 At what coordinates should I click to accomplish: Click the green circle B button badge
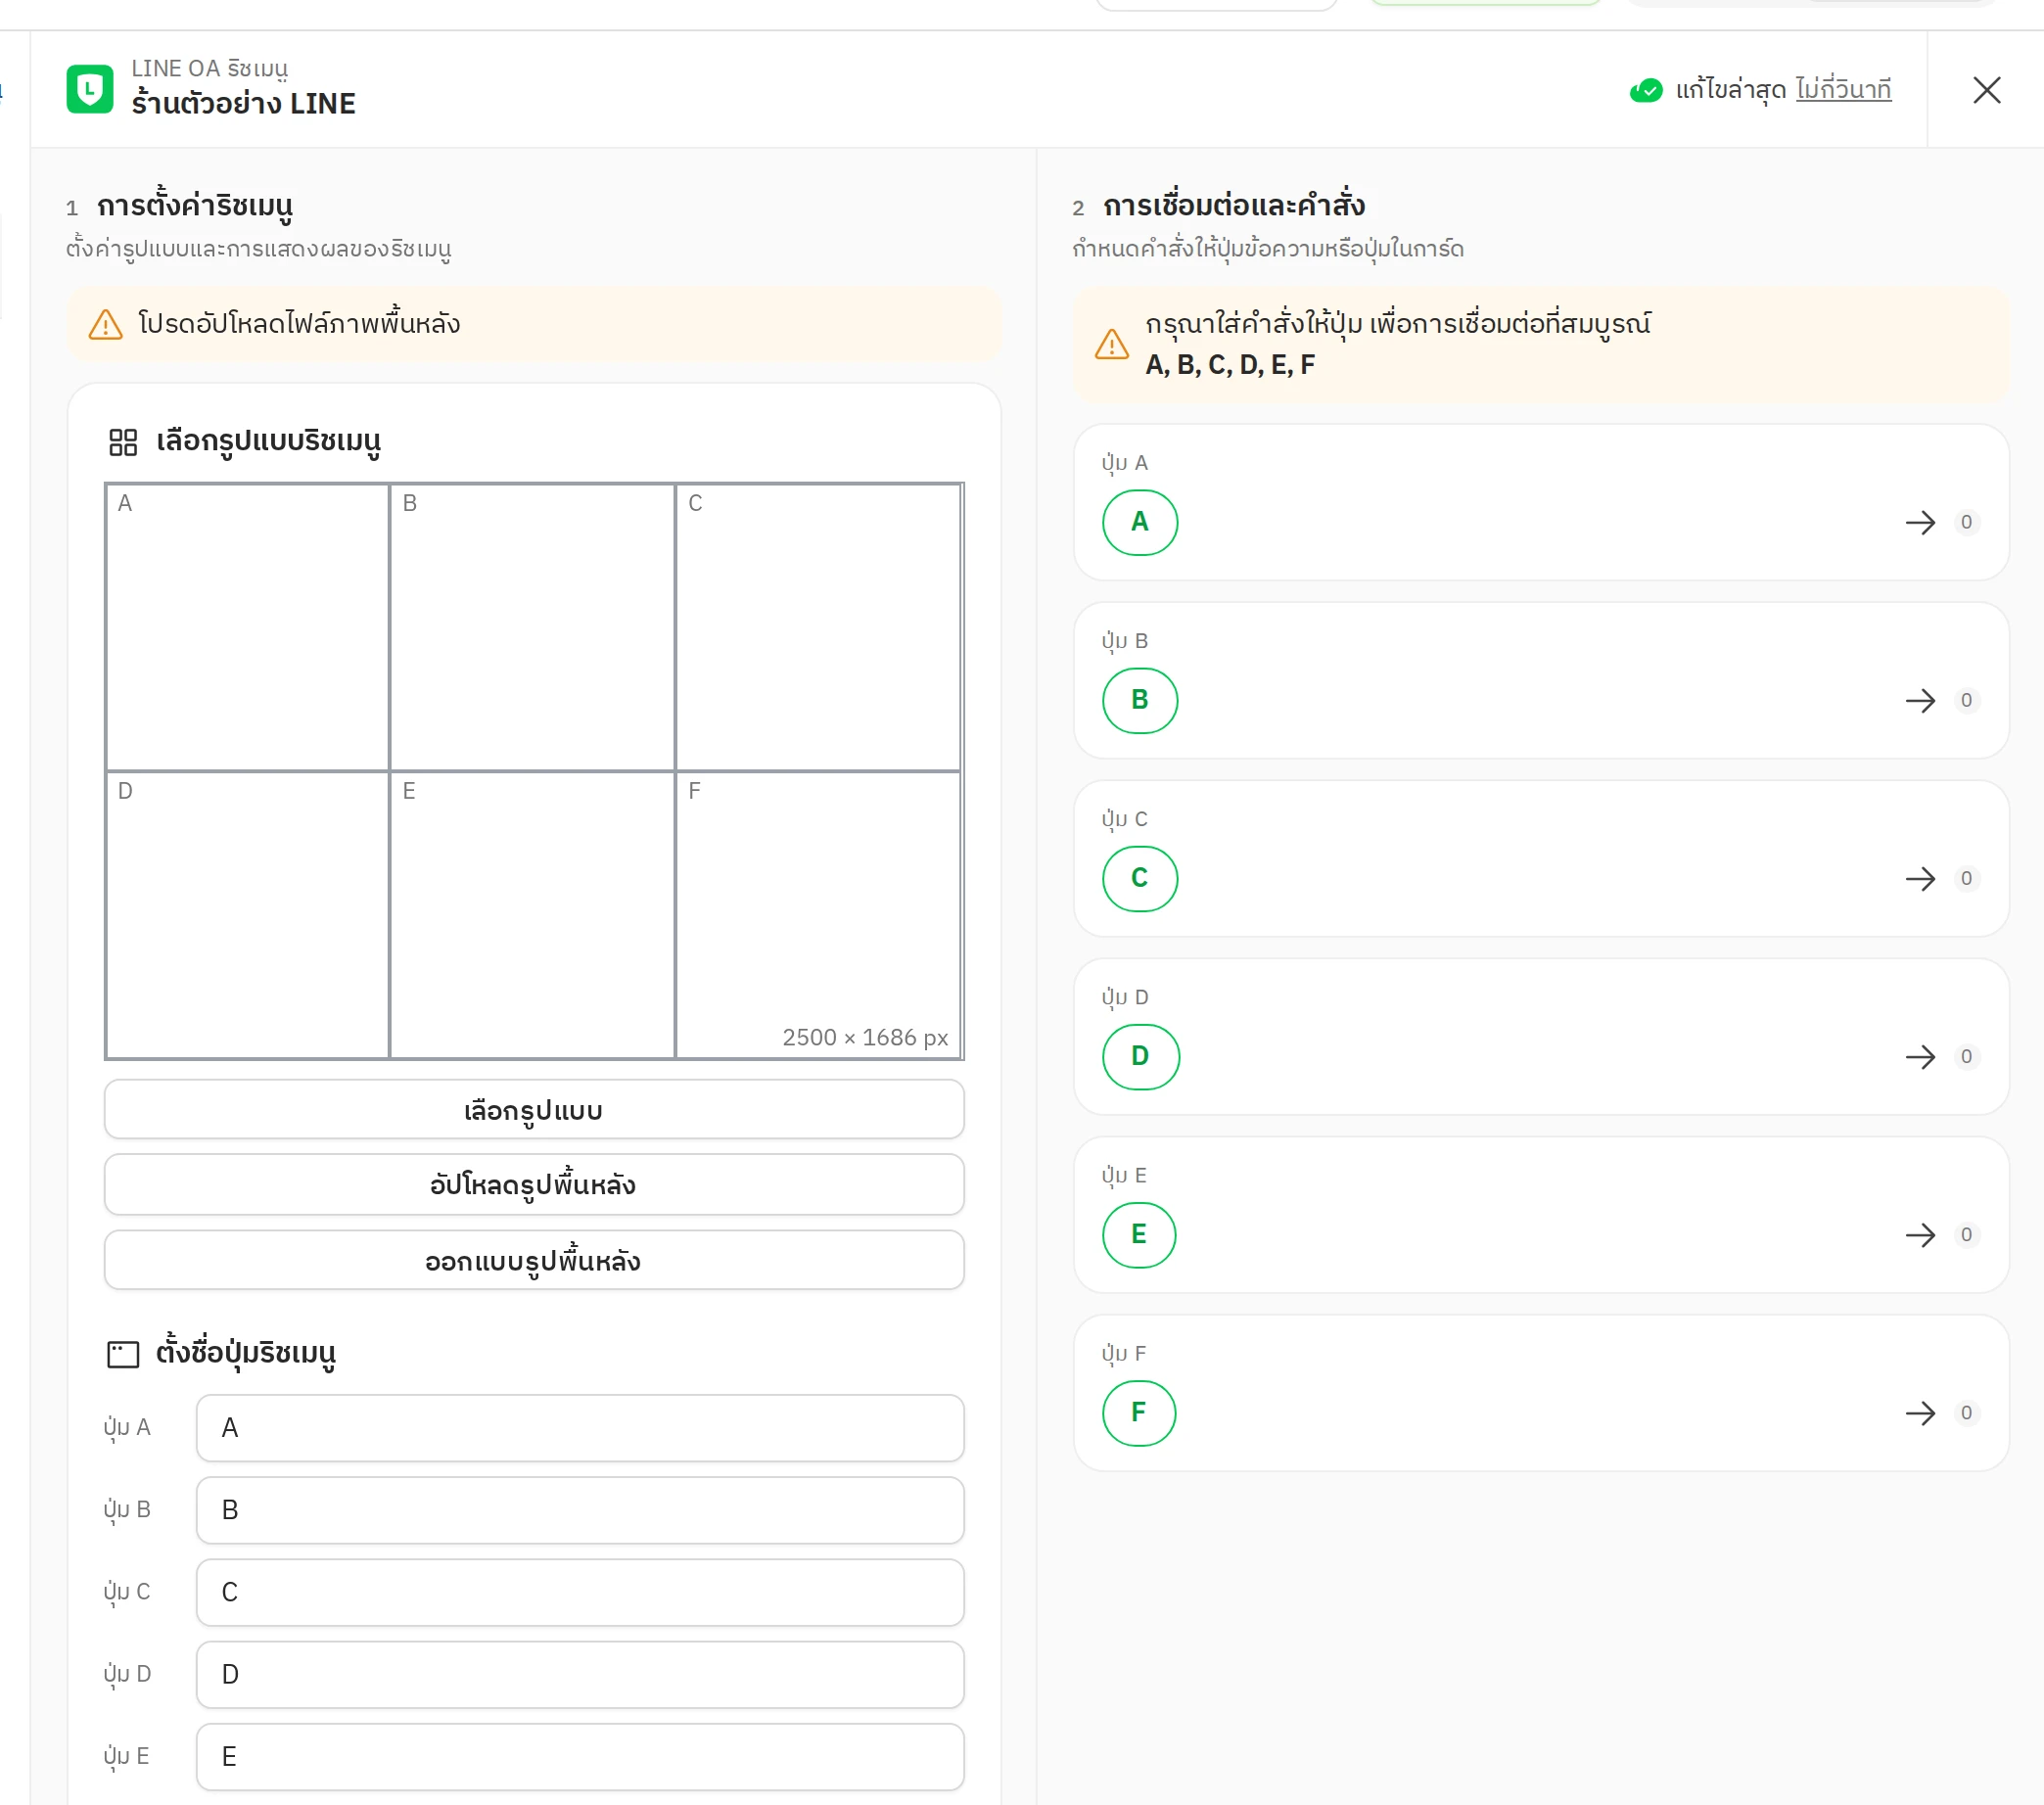tap(1139, 700)
